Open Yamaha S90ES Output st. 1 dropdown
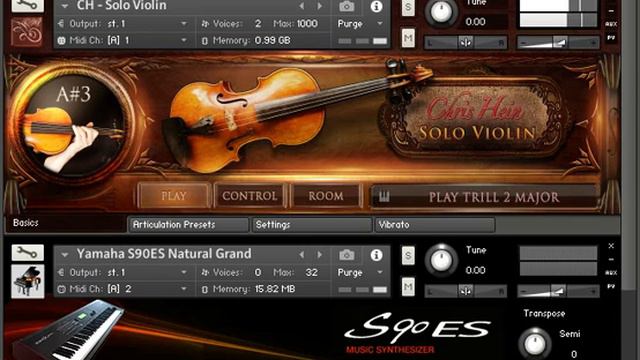The height and width of the screenshot is (360, 640). [x=184, y=272]
